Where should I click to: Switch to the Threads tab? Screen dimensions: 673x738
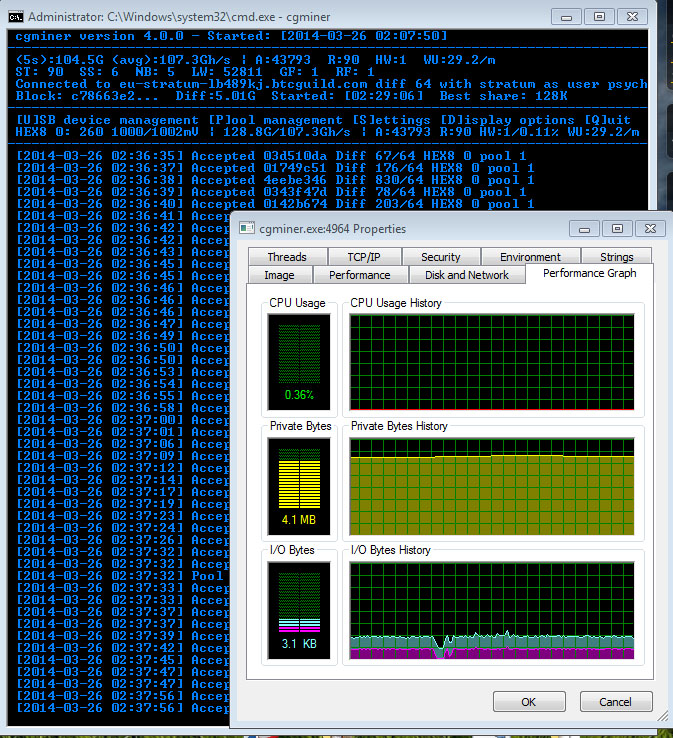[x=287, y=257]
